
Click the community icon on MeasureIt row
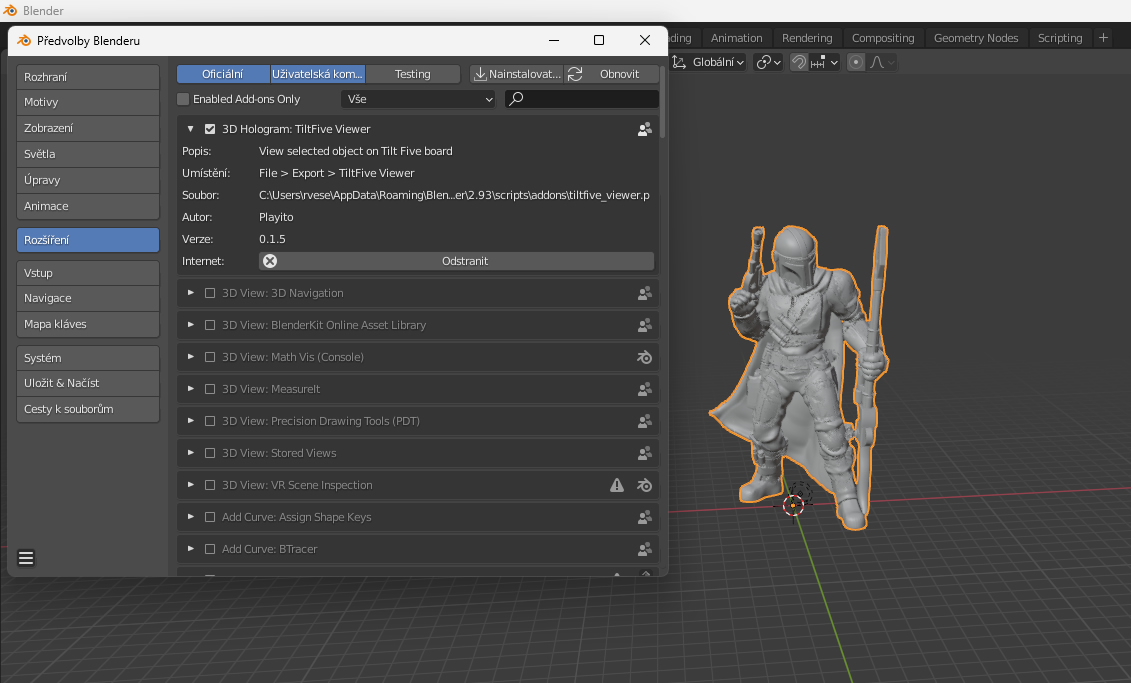coord(644,389)
